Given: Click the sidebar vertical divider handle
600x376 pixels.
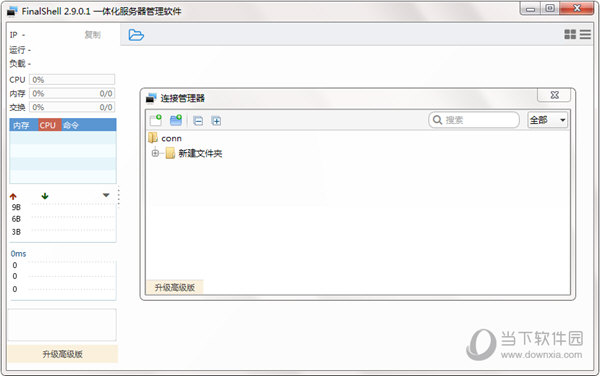Looking at the screenshot, I should point(119,197).
